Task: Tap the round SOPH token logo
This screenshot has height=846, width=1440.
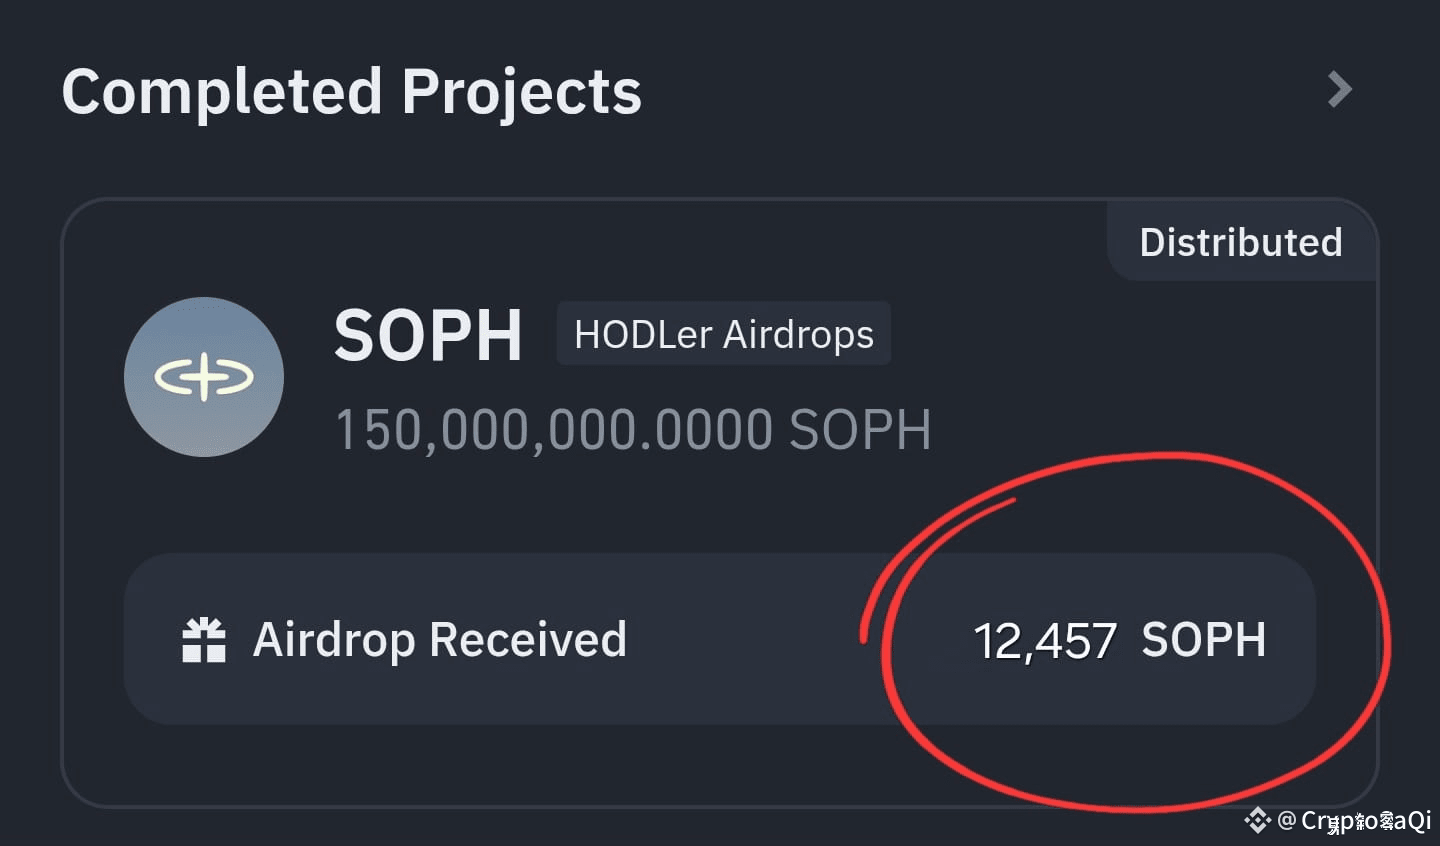Action: tap(204, 377)
